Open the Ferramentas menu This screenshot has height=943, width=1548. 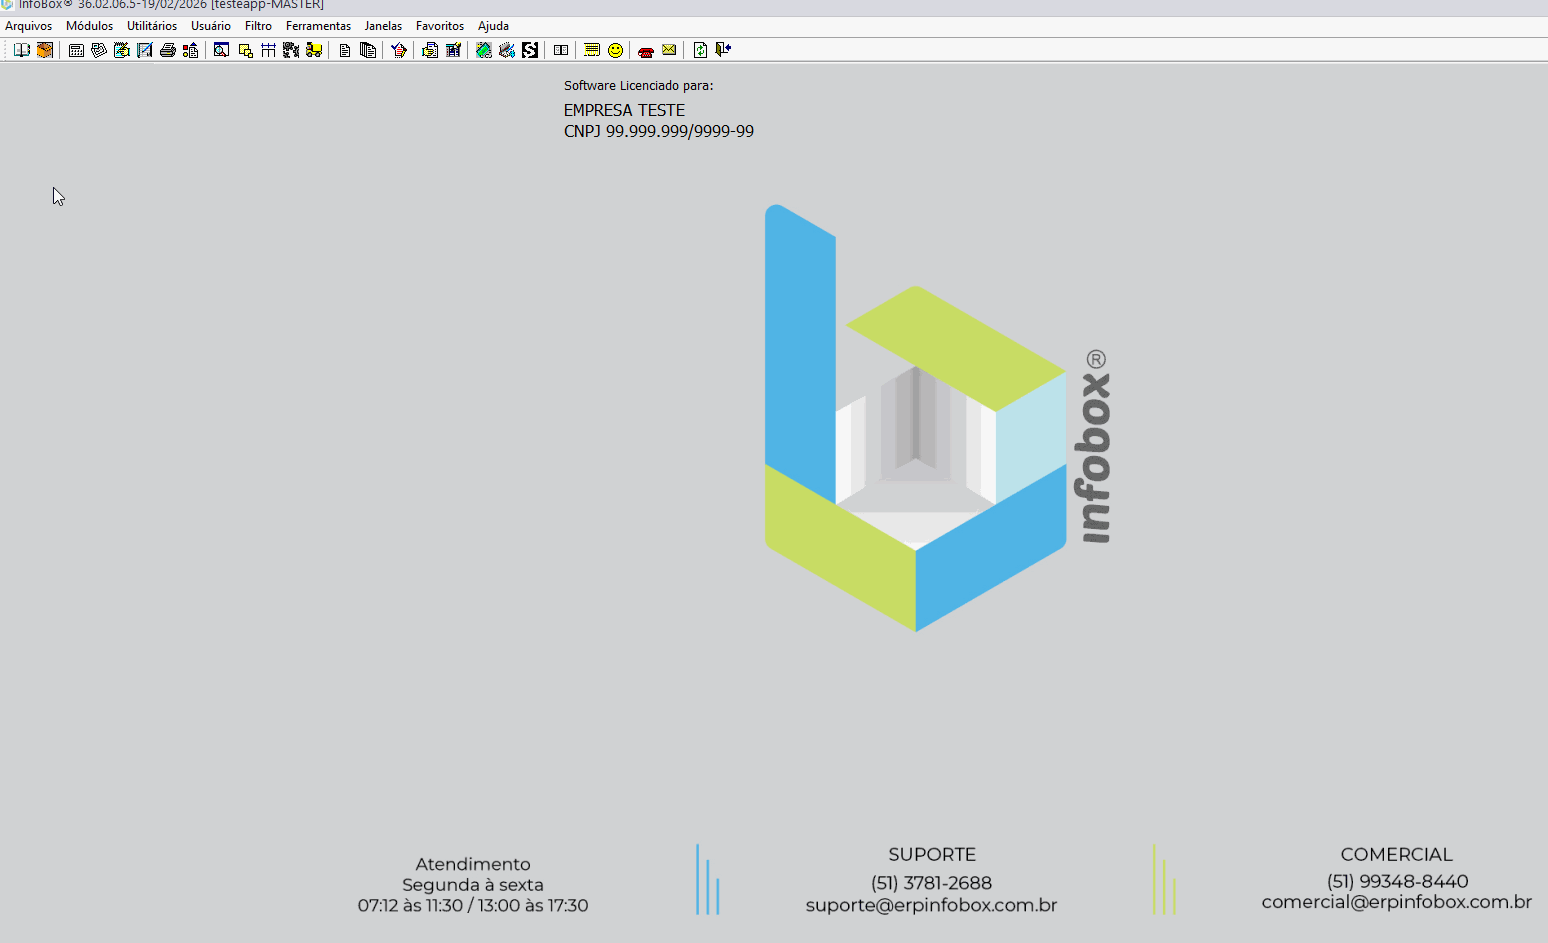[318, 26]
